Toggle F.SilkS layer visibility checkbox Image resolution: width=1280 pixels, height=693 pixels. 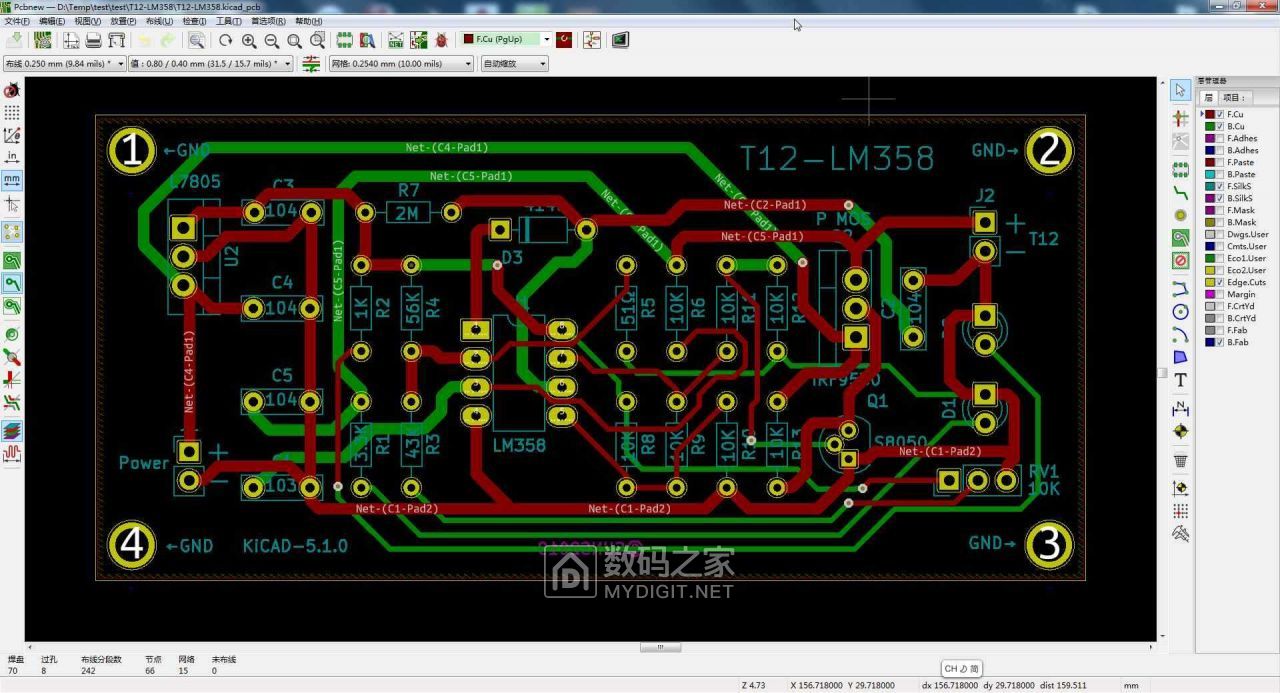1220,187
